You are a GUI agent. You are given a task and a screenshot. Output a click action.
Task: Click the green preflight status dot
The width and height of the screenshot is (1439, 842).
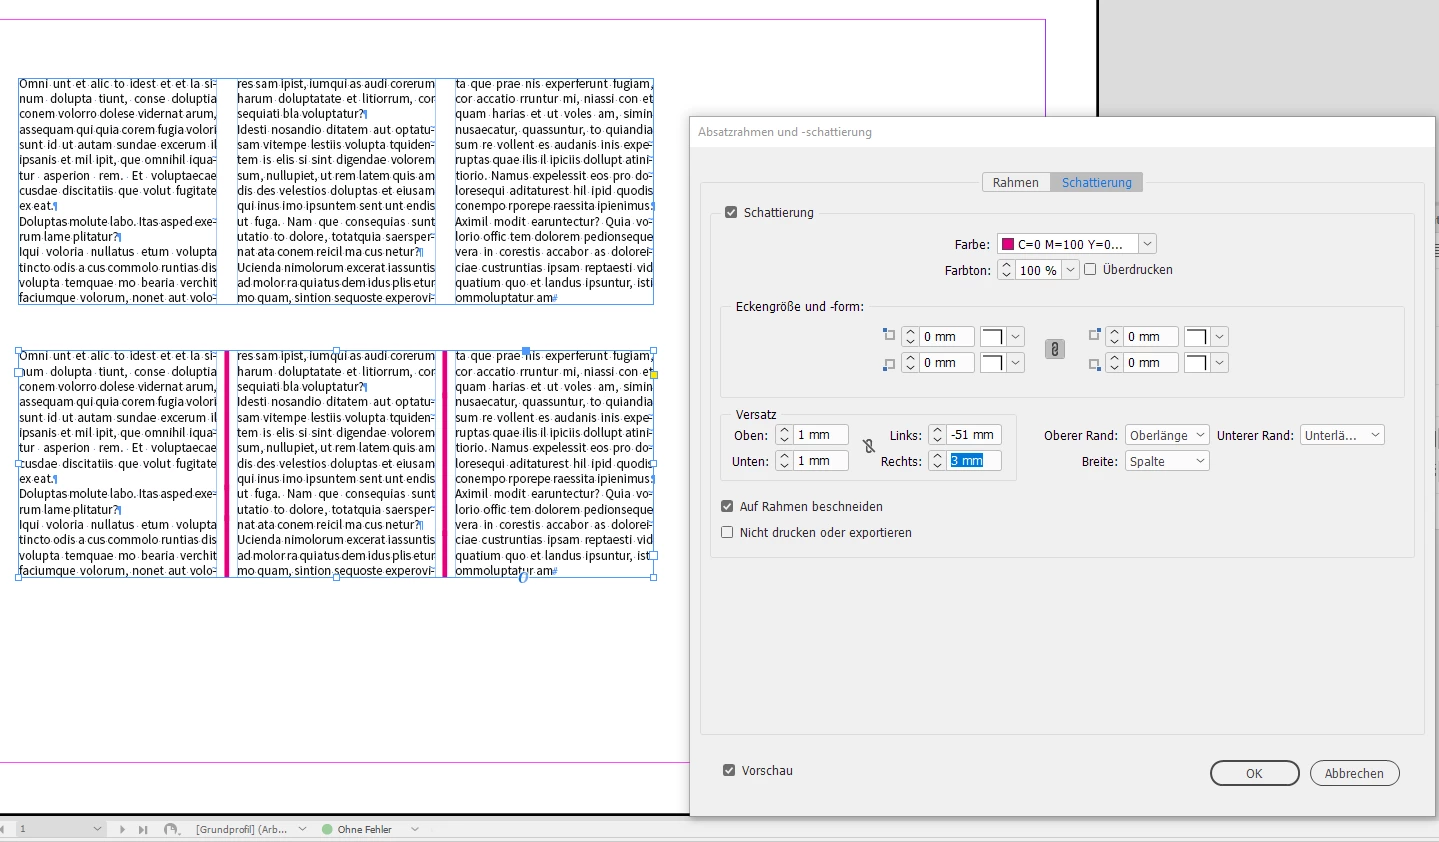point(327,829)
